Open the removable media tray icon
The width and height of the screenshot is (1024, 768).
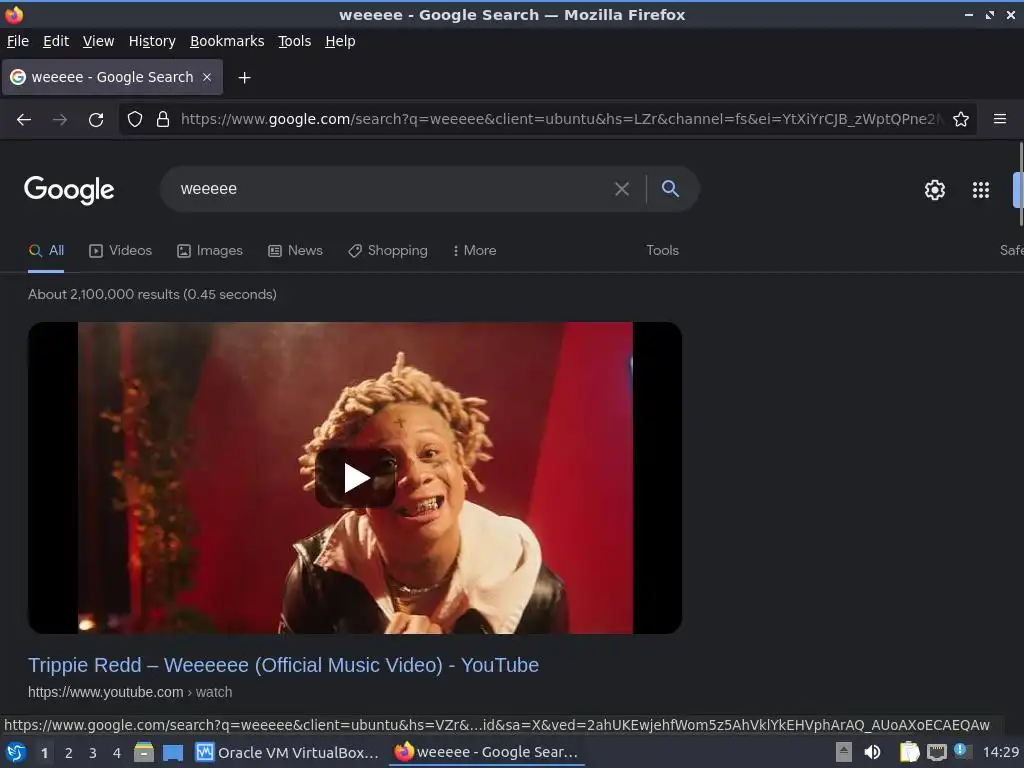844,753
